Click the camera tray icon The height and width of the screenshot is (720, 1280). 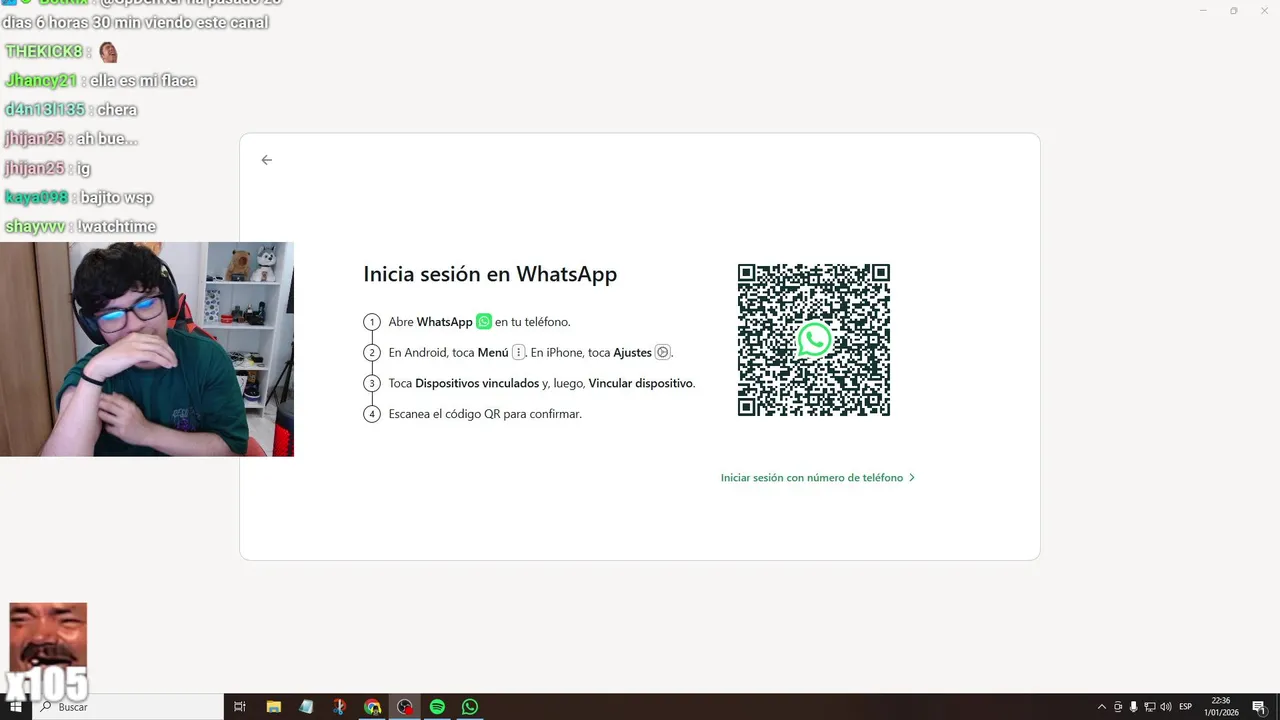tap(1118, 707)
